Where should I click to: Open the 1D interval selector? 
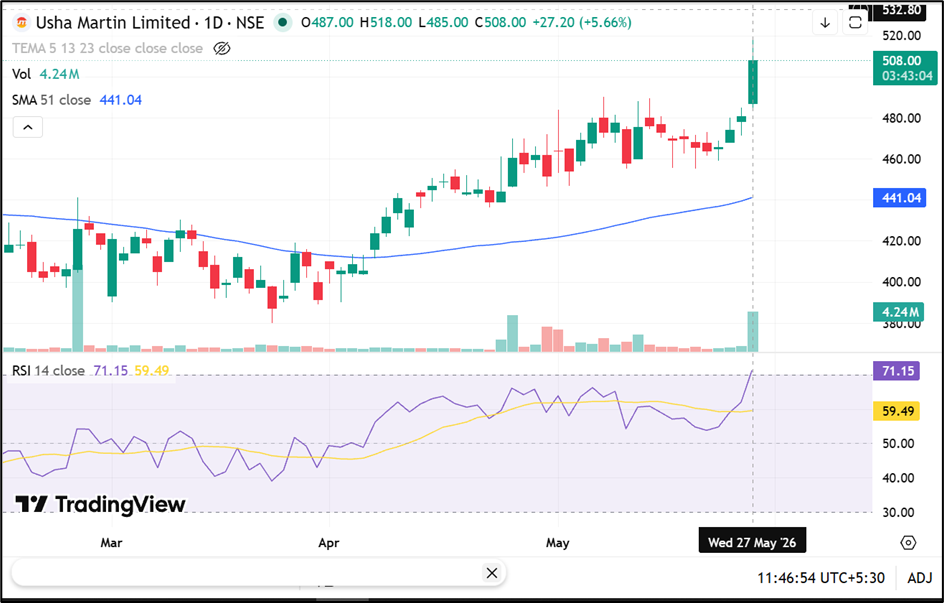click(214, 23)
